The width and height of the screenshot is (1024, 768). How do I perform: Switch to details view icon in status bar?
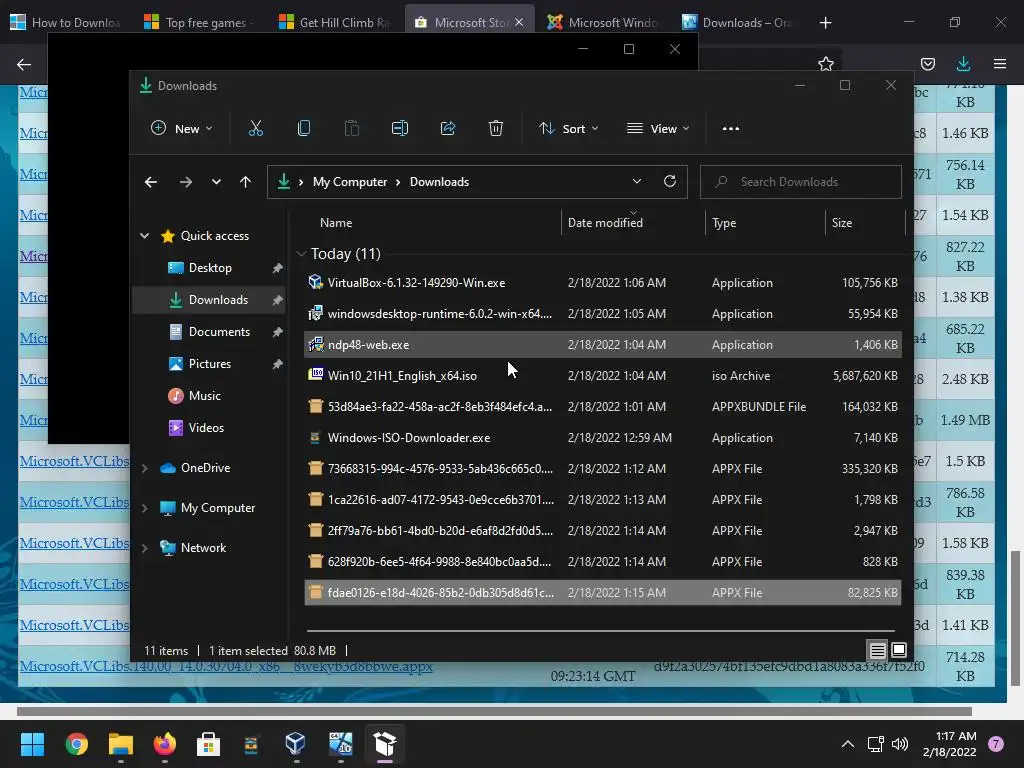click(877, 650)
